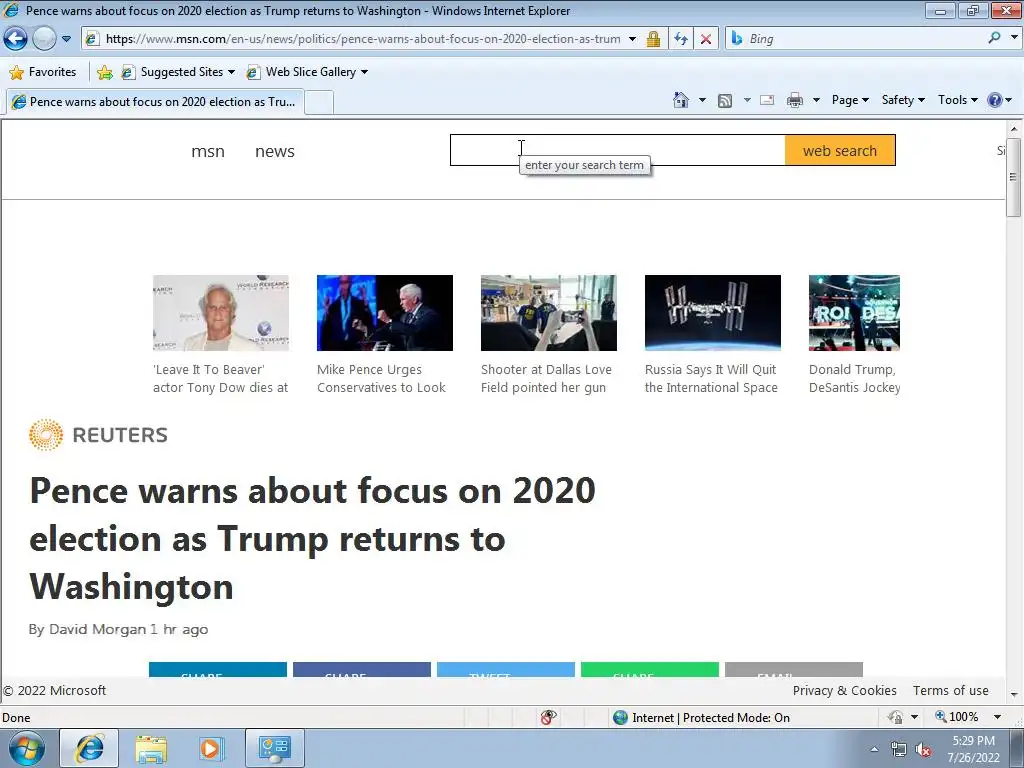The height and width of the screenshot is (768, 1024).
Task: Click the scrollbar down arrow
Action: 1014,695
